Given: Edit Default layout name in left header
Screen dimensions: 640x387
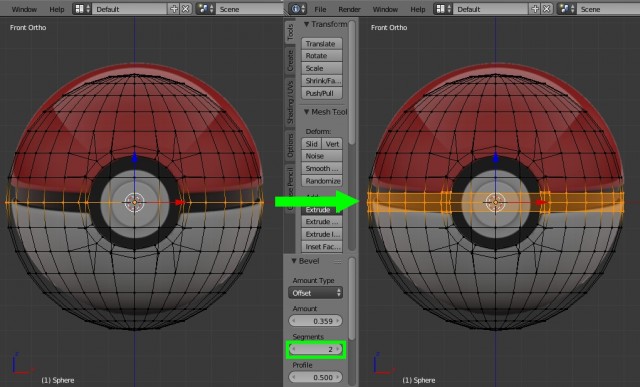Looking at the screenshot, I should point(130,9).
